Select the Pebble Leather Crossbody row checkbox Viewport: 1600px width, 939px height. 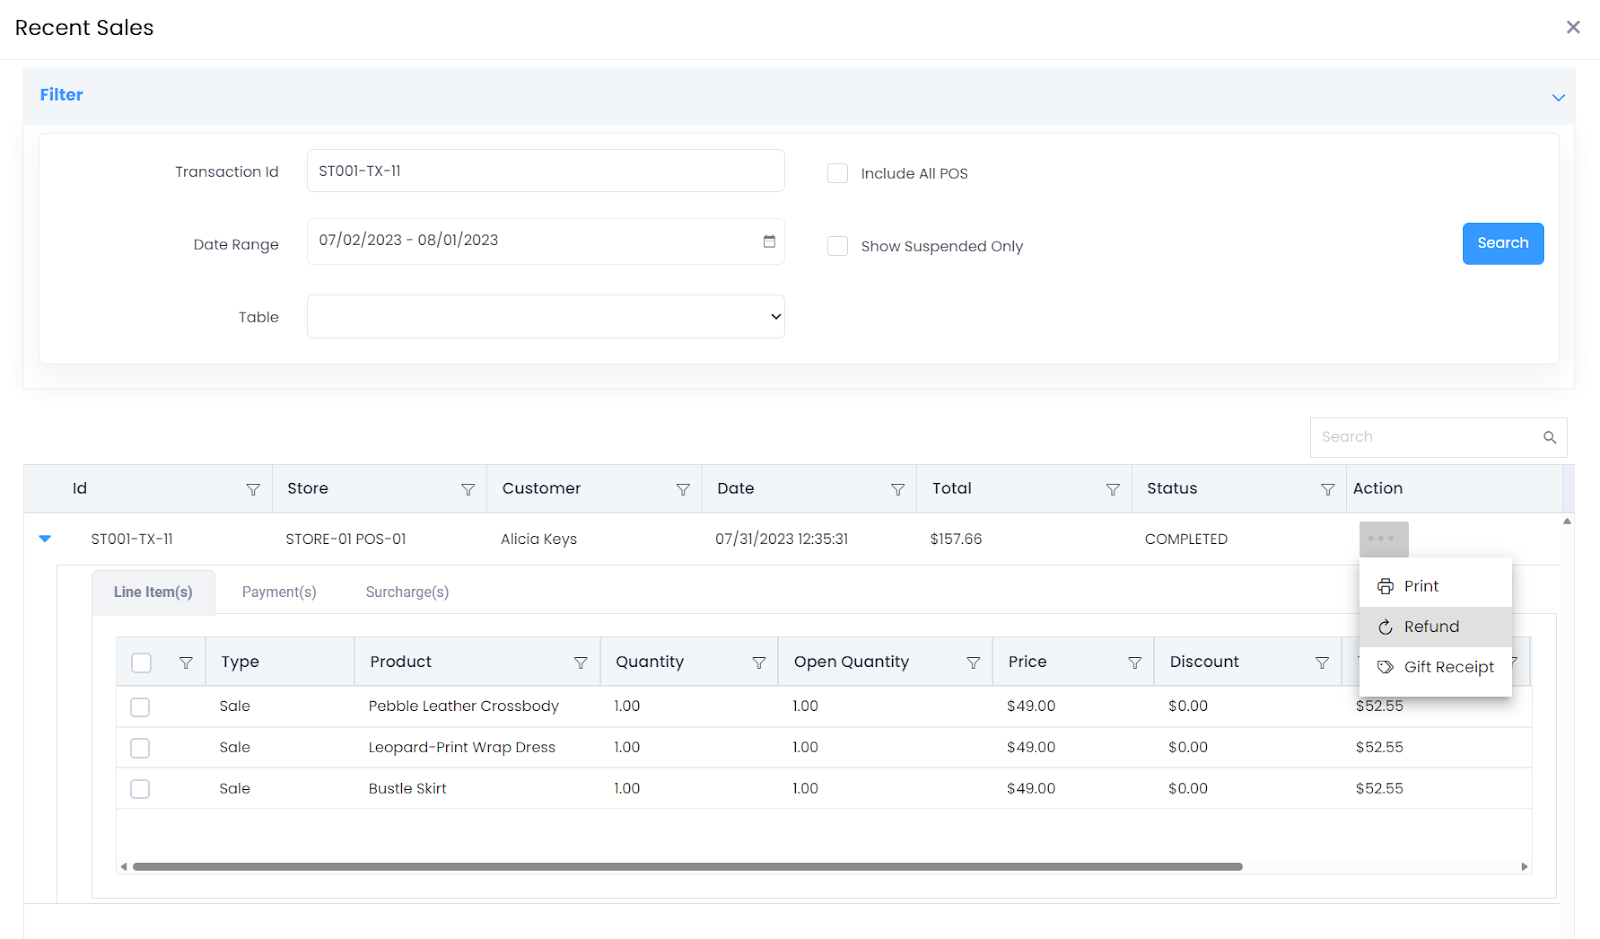tap(140, 707)
